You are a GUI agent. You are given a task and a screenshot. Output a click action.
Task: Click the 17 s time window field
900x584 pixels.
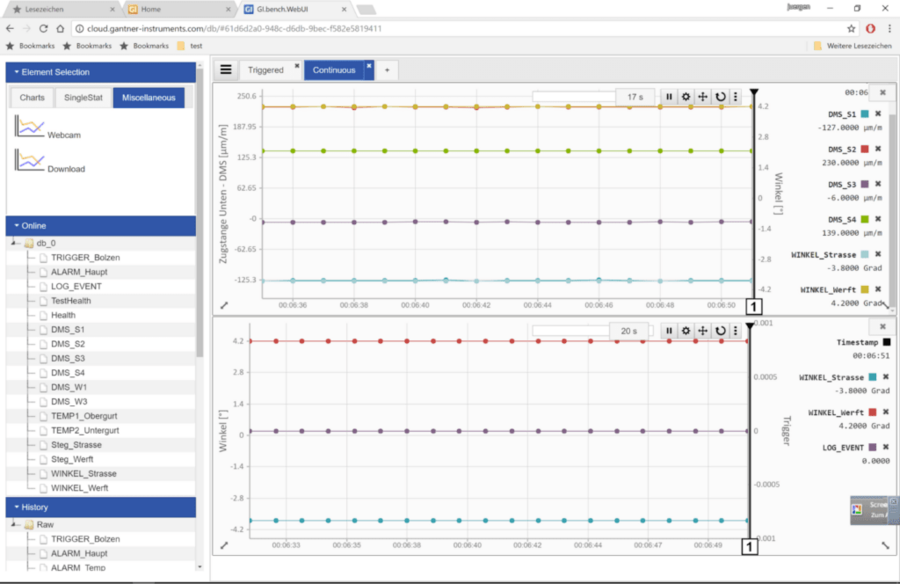(635, 96)
